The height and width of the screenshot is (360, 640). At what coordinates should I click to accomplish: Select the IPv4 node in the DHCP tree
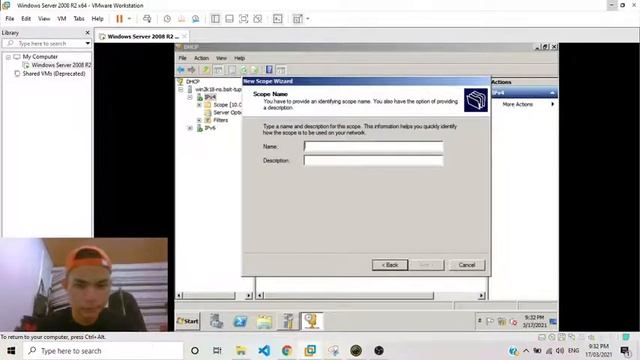(210, 97)
